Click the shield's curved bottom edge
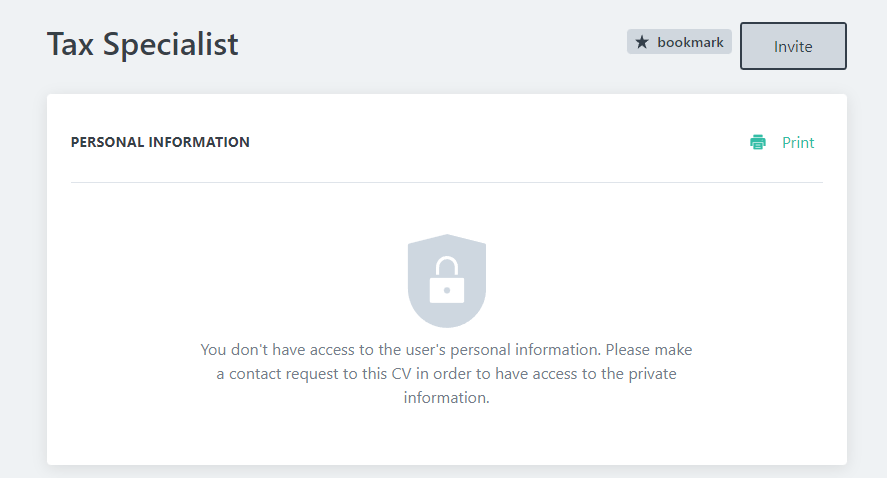This screenshot has width=887, height=478. (x=447, y=322)
